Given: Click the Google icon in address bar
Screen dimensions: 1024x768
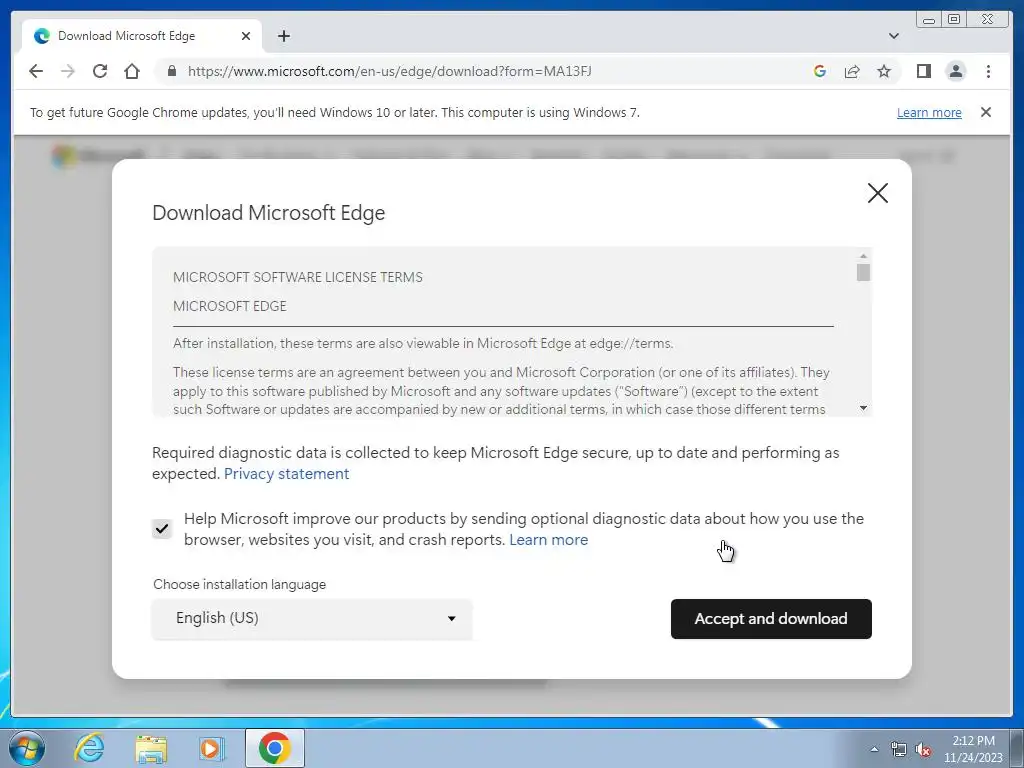Looking at the screenshot, I should click(820, 71).
